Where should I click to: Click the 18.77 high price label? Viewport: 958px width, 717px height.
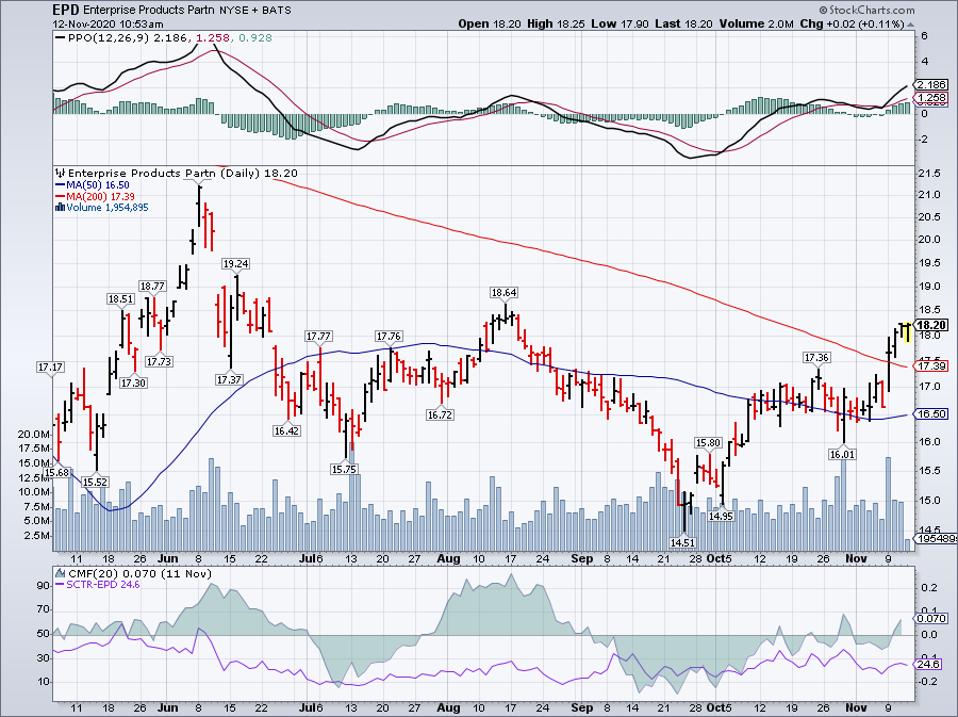152,286
